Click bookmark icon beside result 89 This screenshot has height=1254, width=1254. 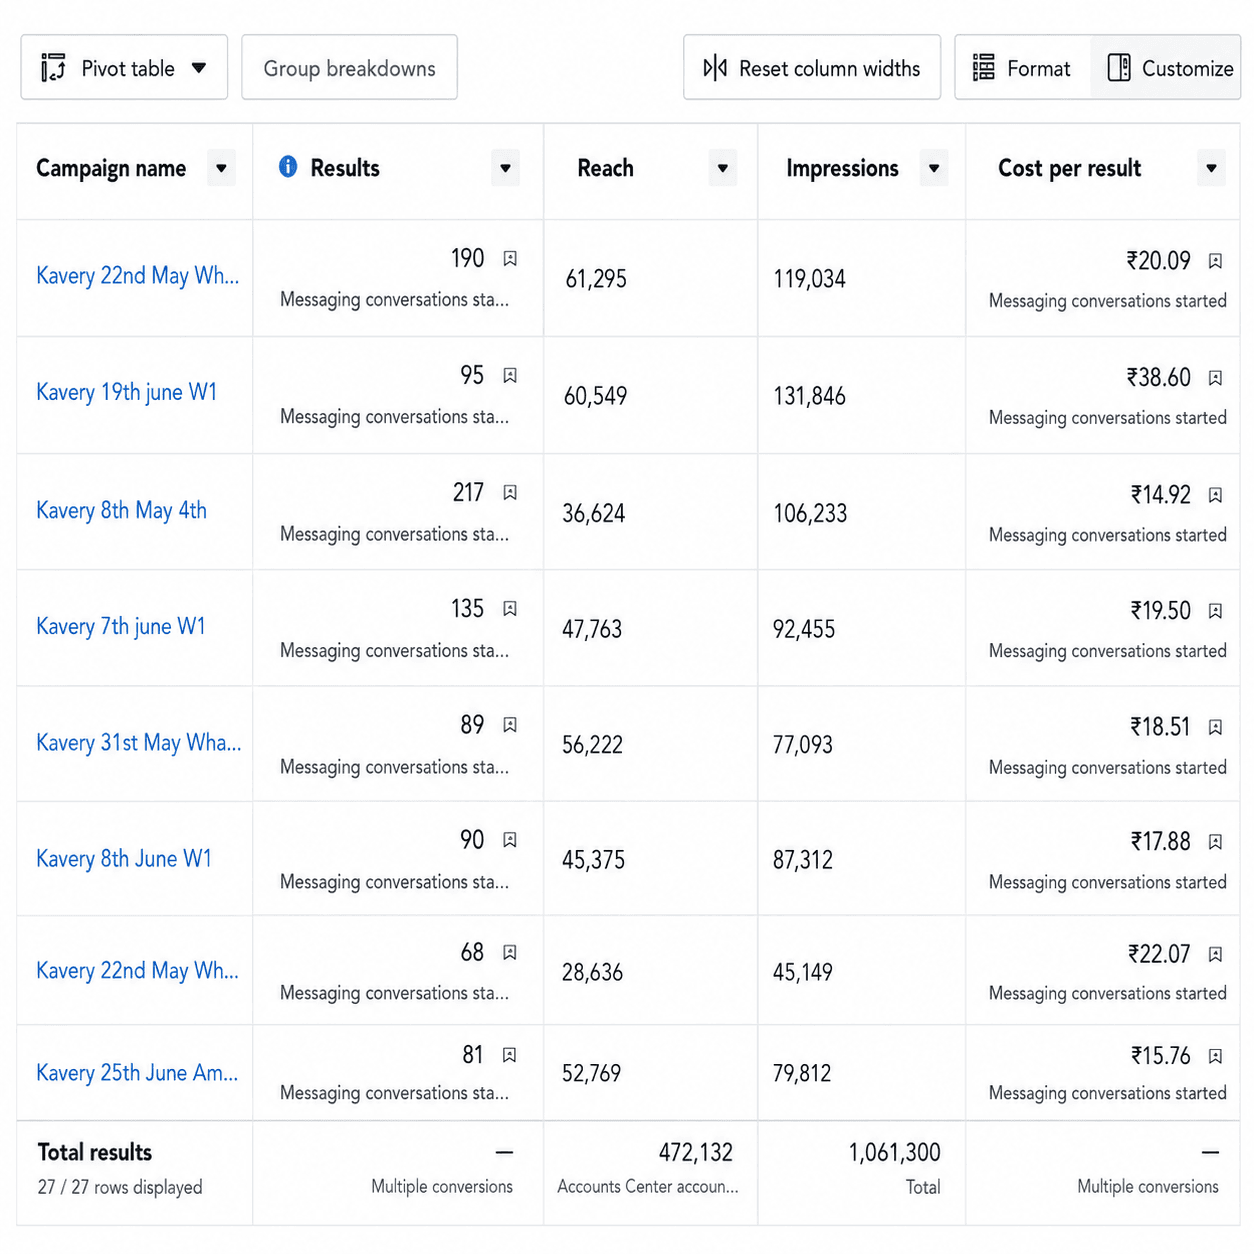[510, 724]
